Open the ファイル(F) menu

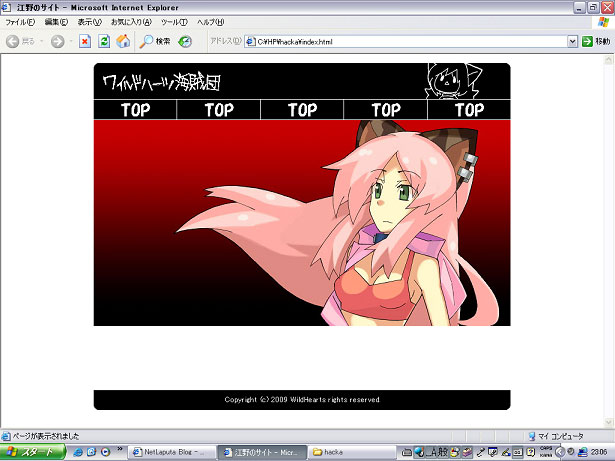(x=20, y=22)
